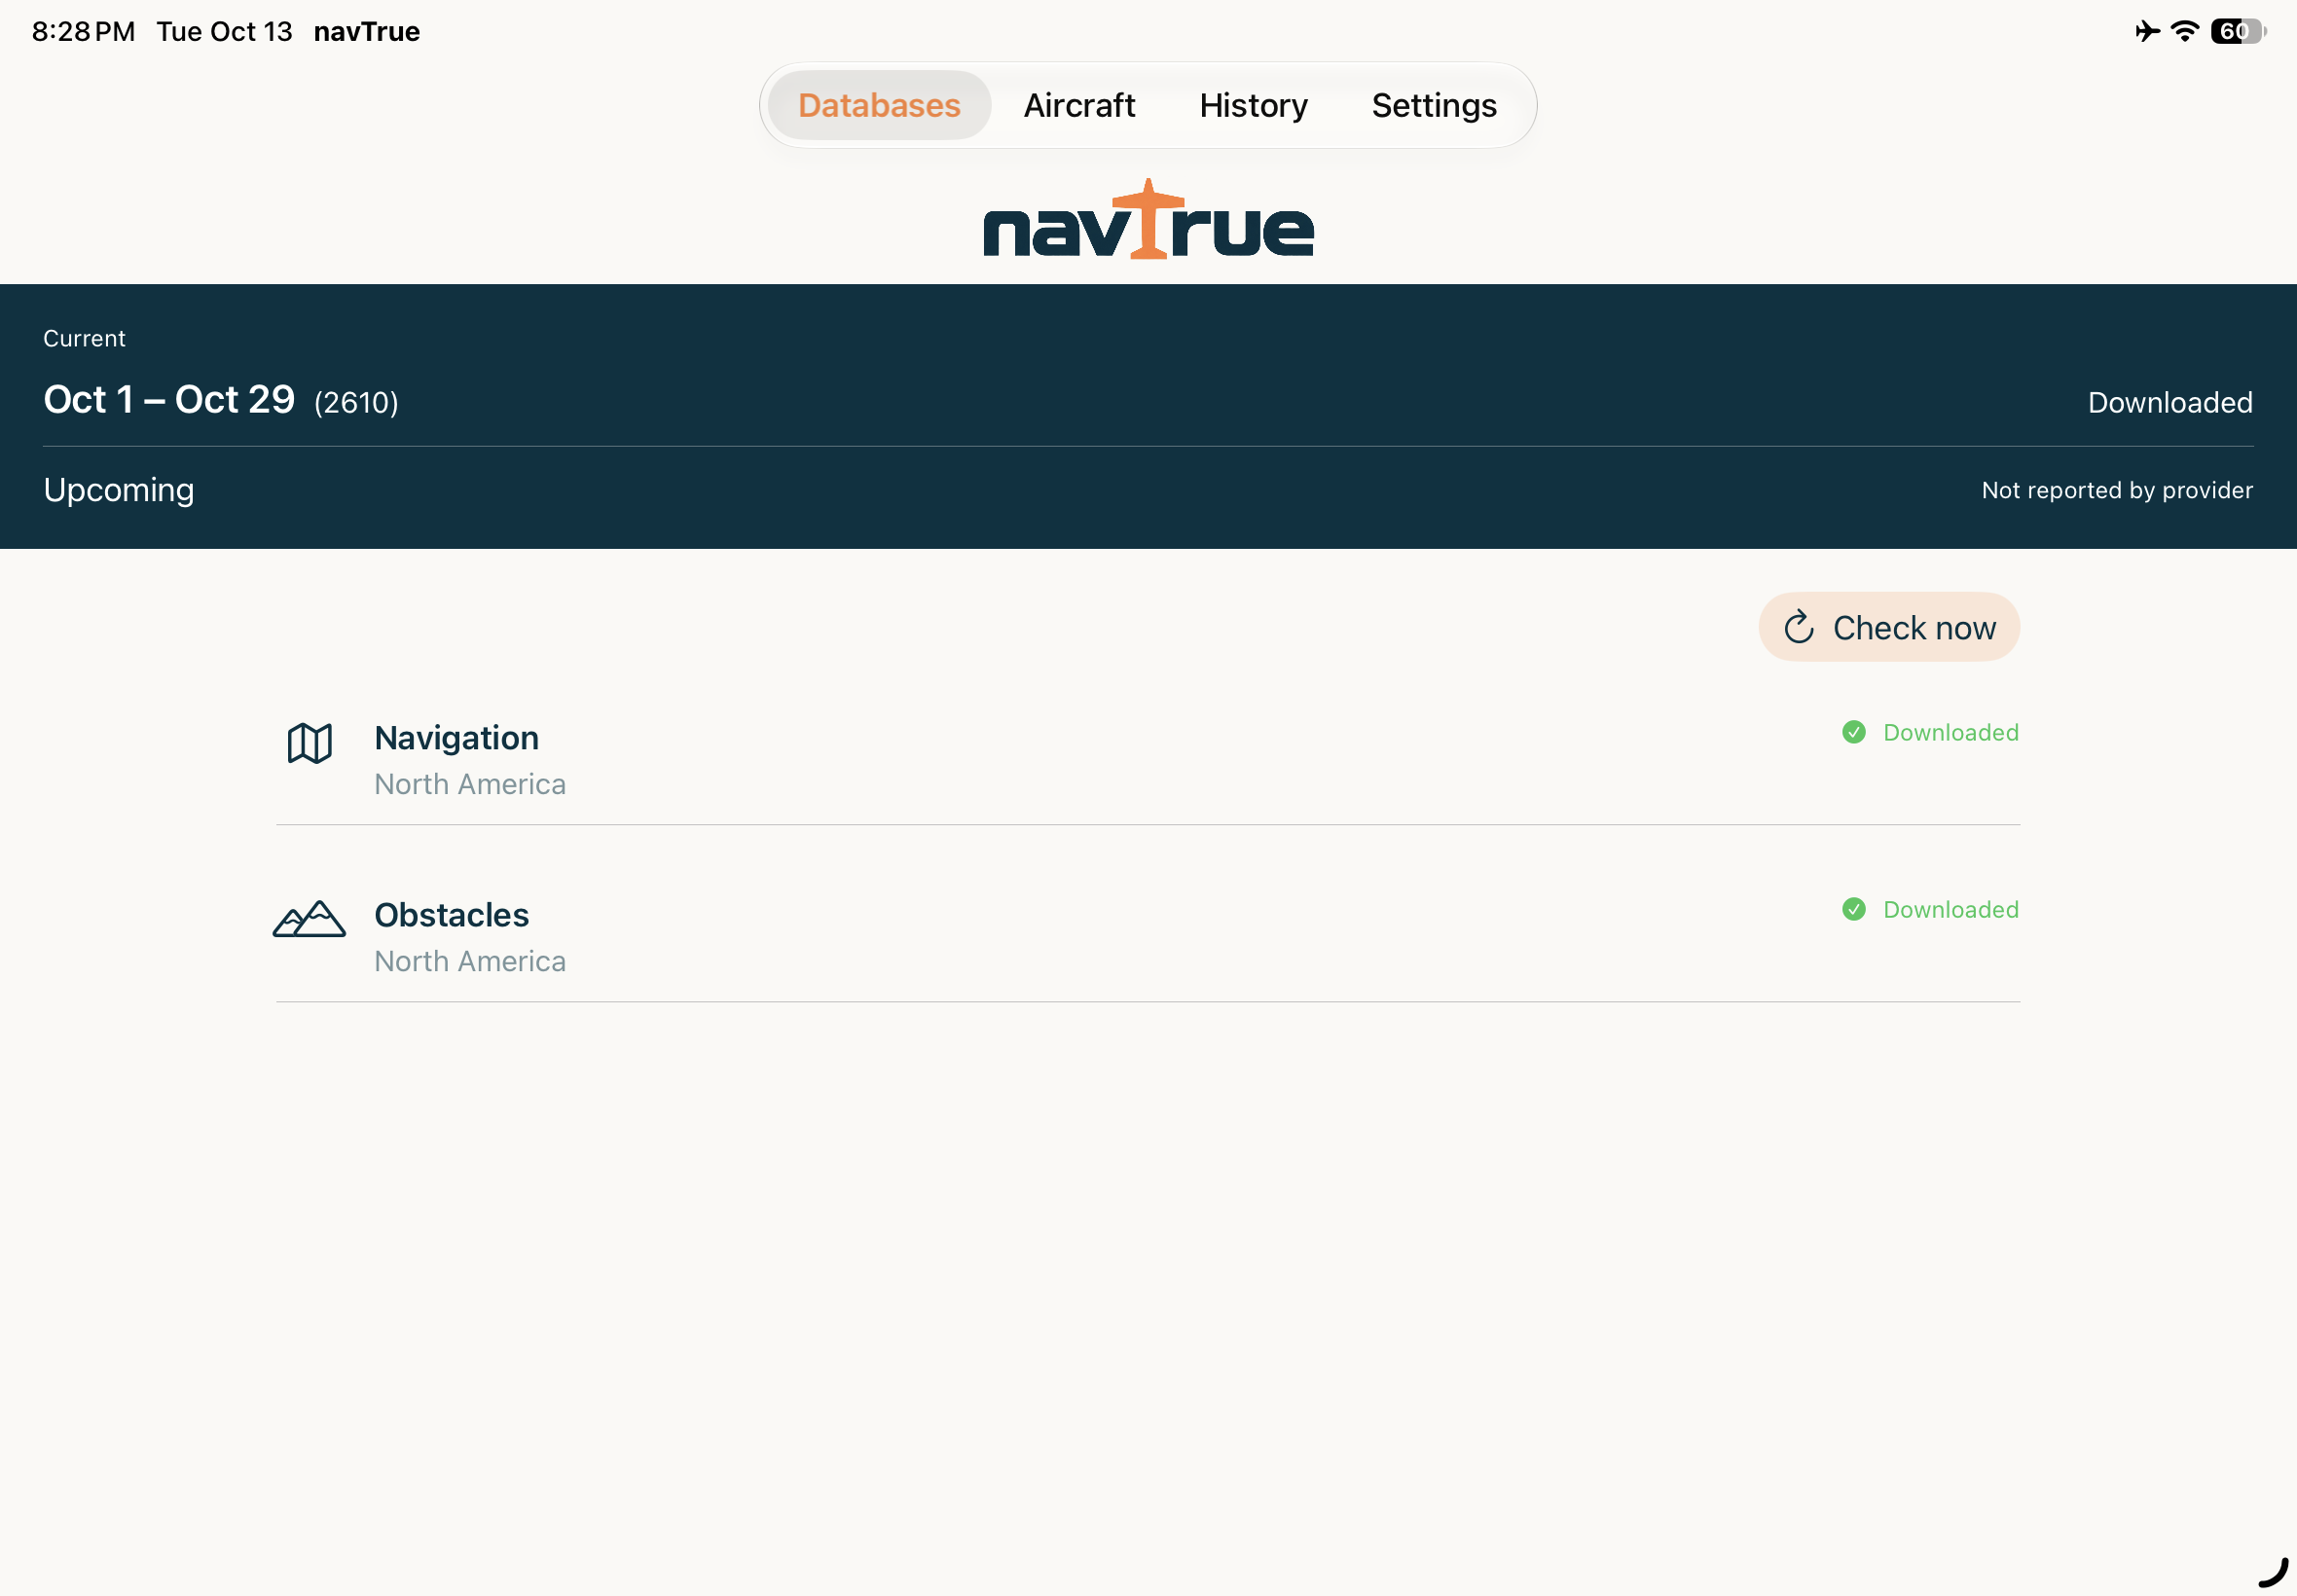Open the Databases tab

(879, 105)
